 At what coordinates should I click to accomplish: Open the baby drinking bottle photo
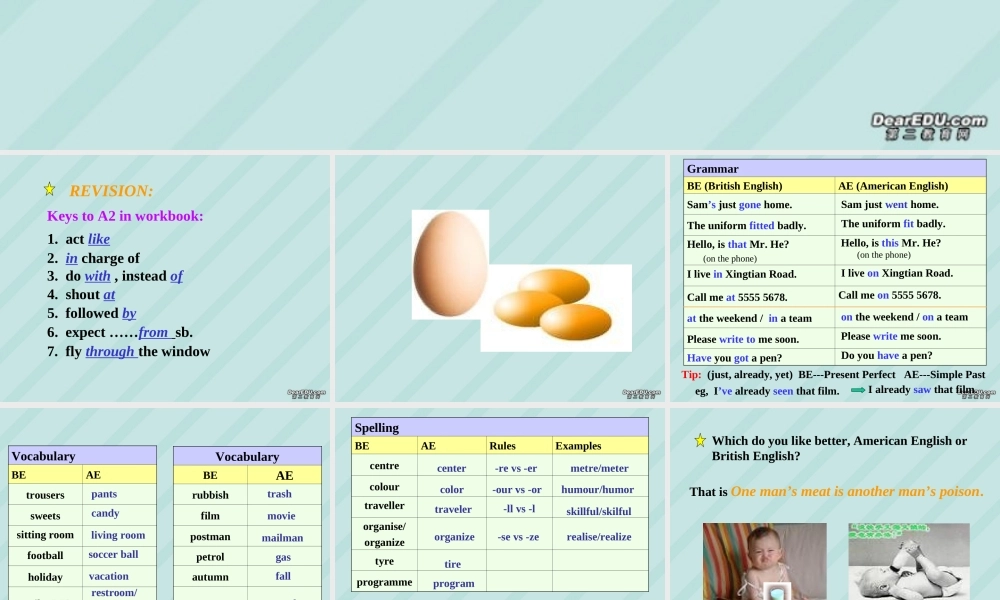909,561
